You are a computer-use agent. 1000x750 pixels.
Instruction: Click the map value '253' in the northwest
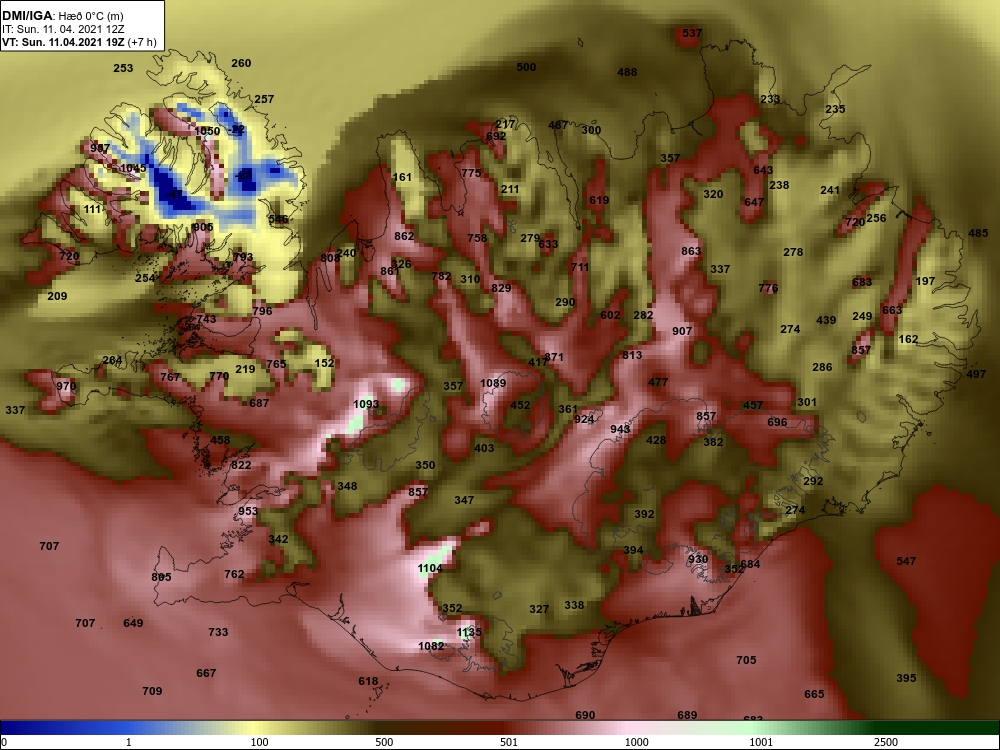pos(123,68)
